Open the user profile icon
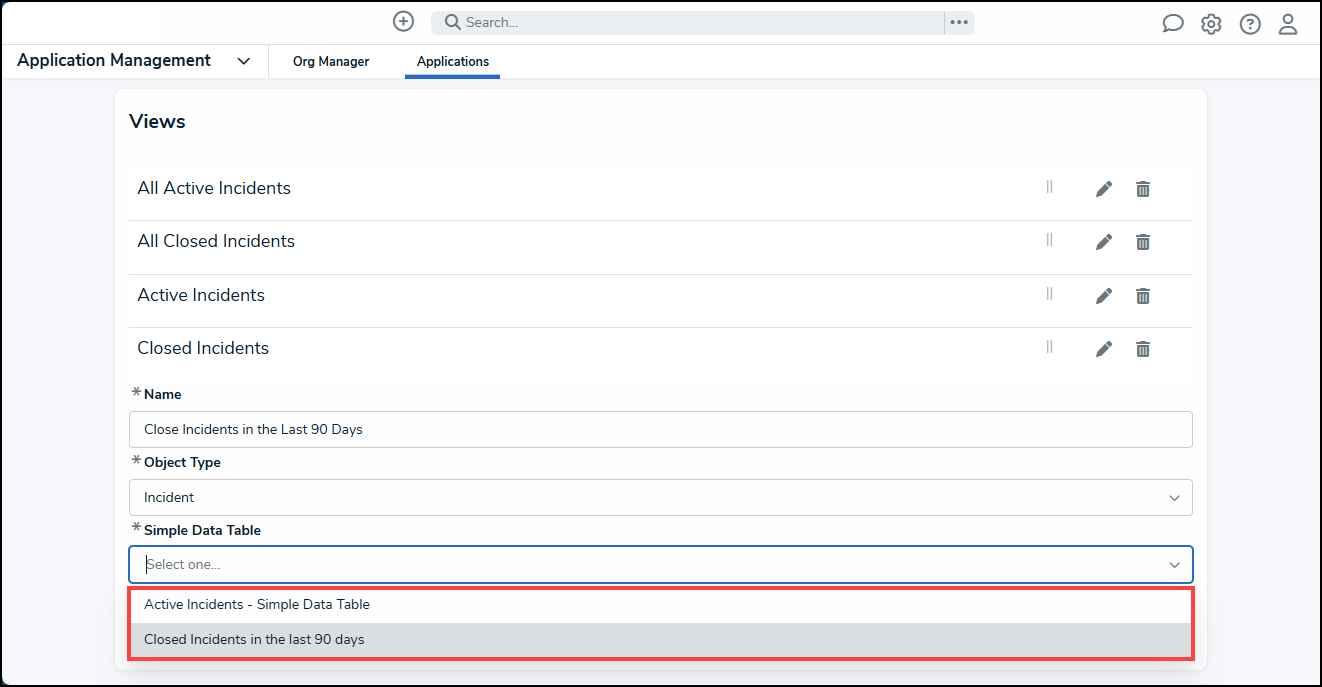The width and height of the screenshot is (1322, 687). coord(1288,24)
